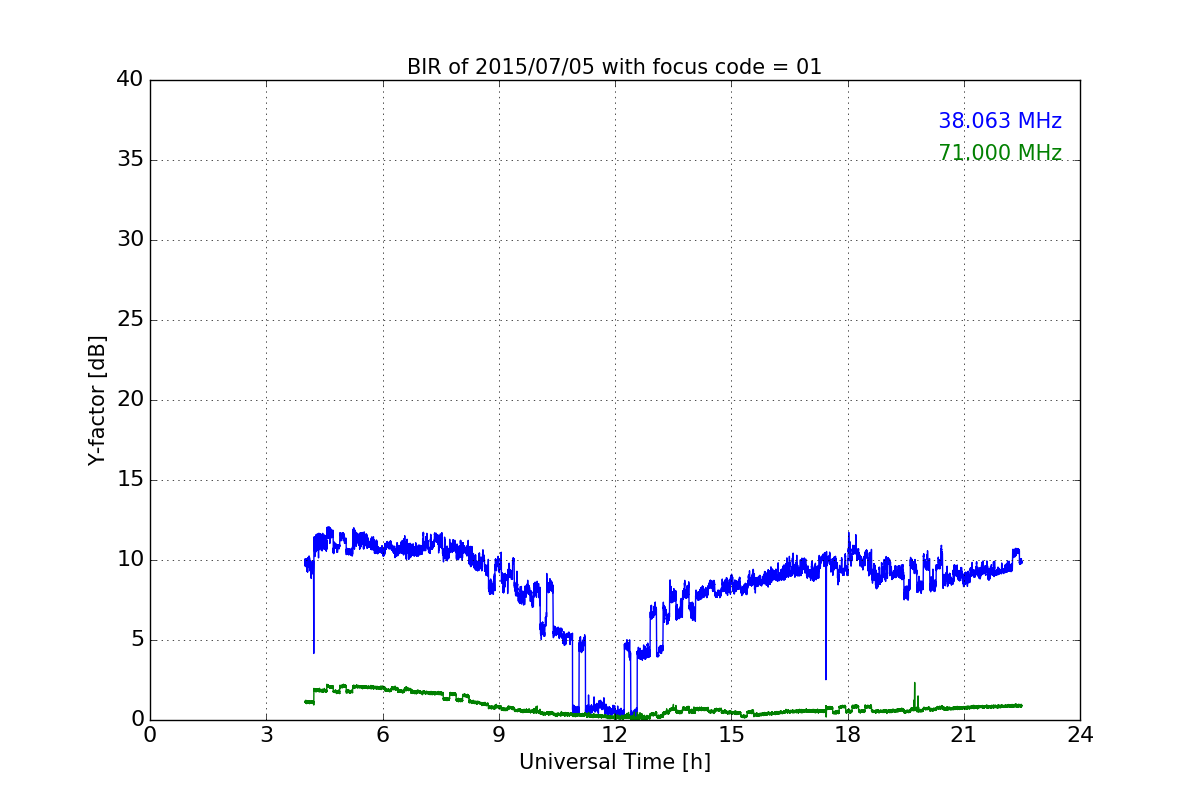Click x-axis tick label 15

click(731, 735)
